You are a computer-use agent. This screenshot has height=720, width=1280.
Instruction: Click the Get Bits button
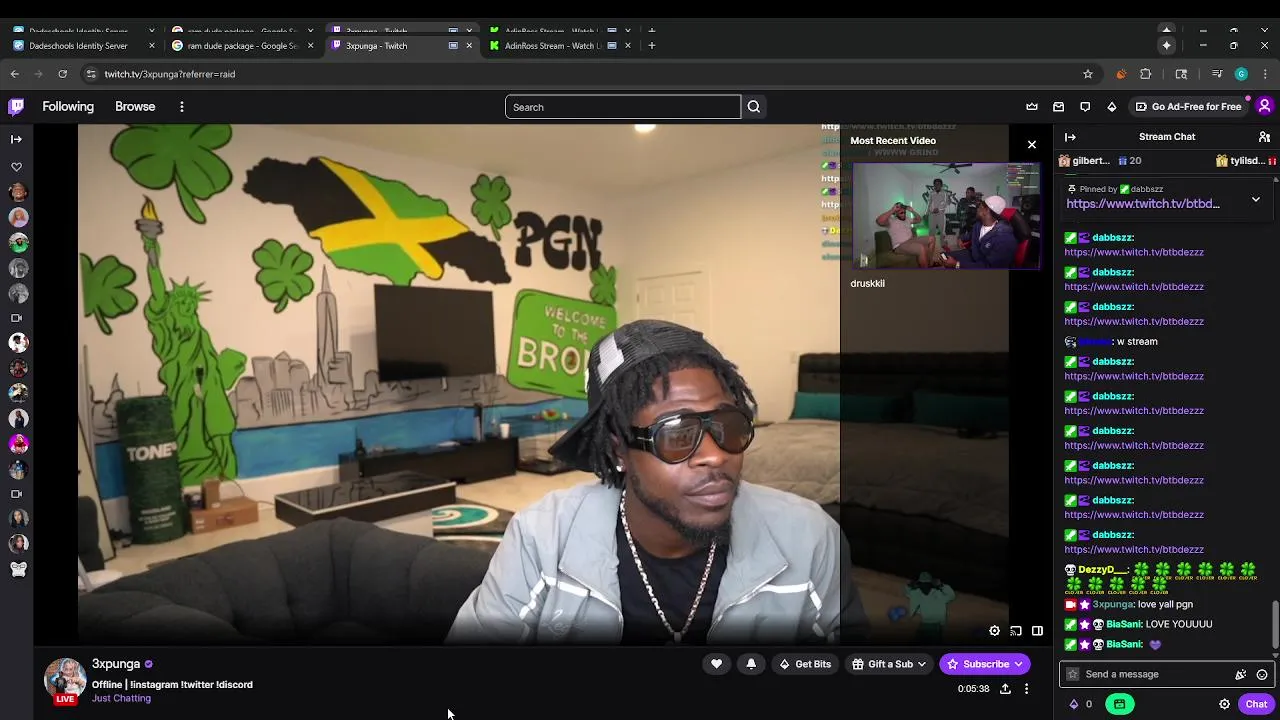coord(805,664)
